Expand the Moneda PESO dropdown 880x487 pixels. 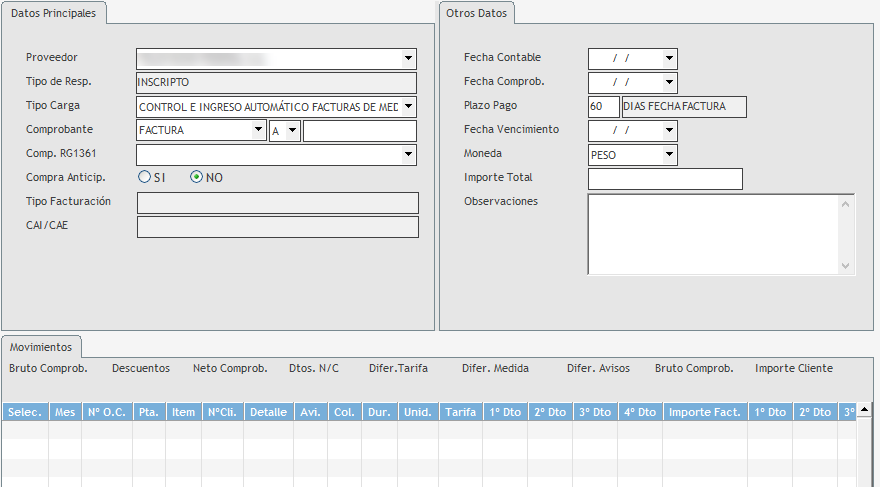(669, 154)
